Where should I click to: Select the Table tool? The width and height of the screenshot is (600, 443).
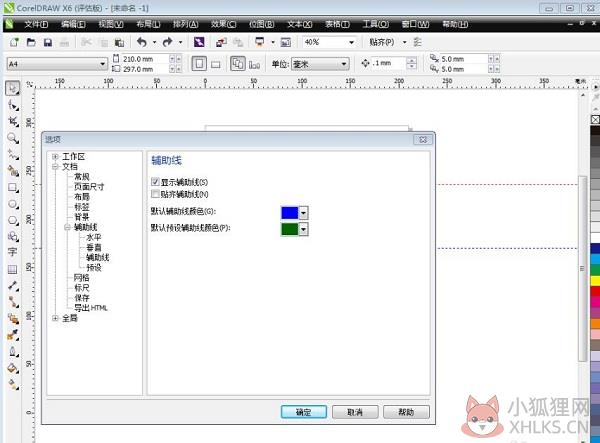pyautogui.click(x=12, y=269)
